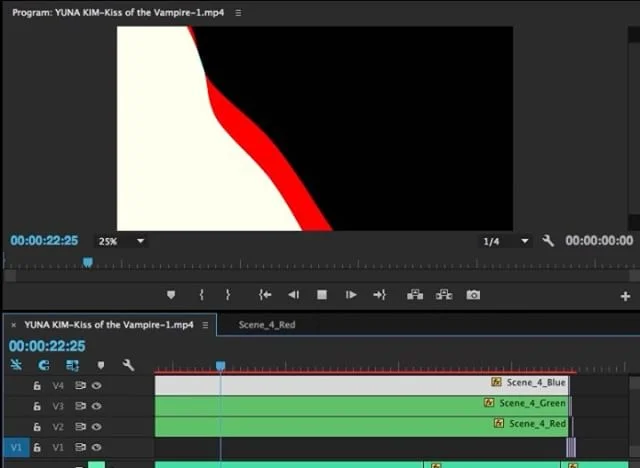
Task: Hide track V1 output eye
Action: (96, 447)
